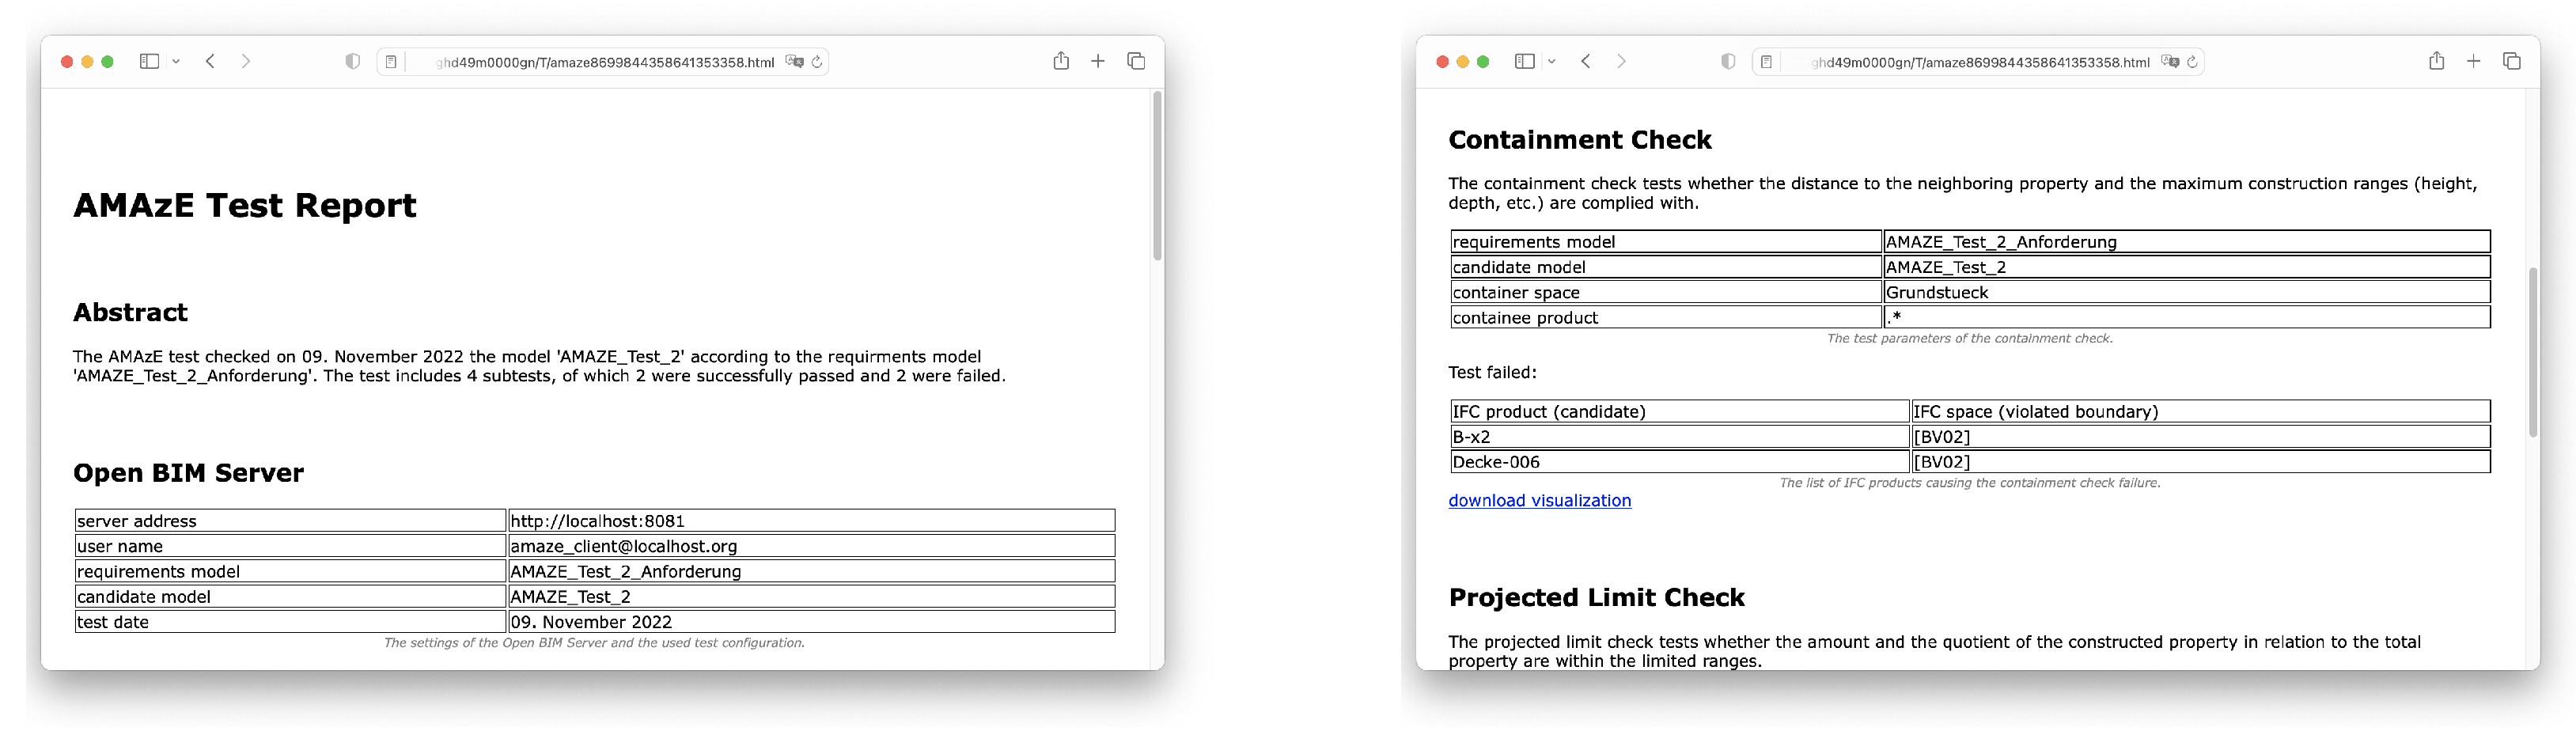Go back in the right Containment Check window
This screenshot has height=750, width=2576.
coord(1585,62)
